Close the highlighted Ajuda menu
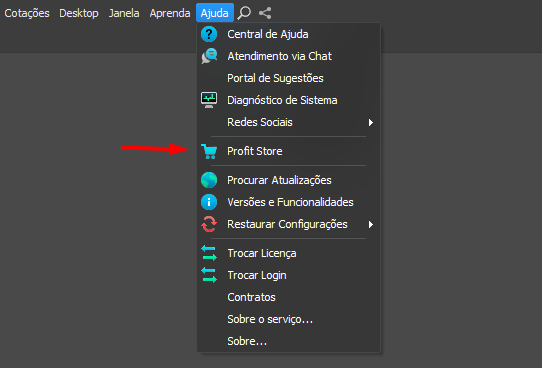Viewport: 542px width, 368px height. [215, 13]
